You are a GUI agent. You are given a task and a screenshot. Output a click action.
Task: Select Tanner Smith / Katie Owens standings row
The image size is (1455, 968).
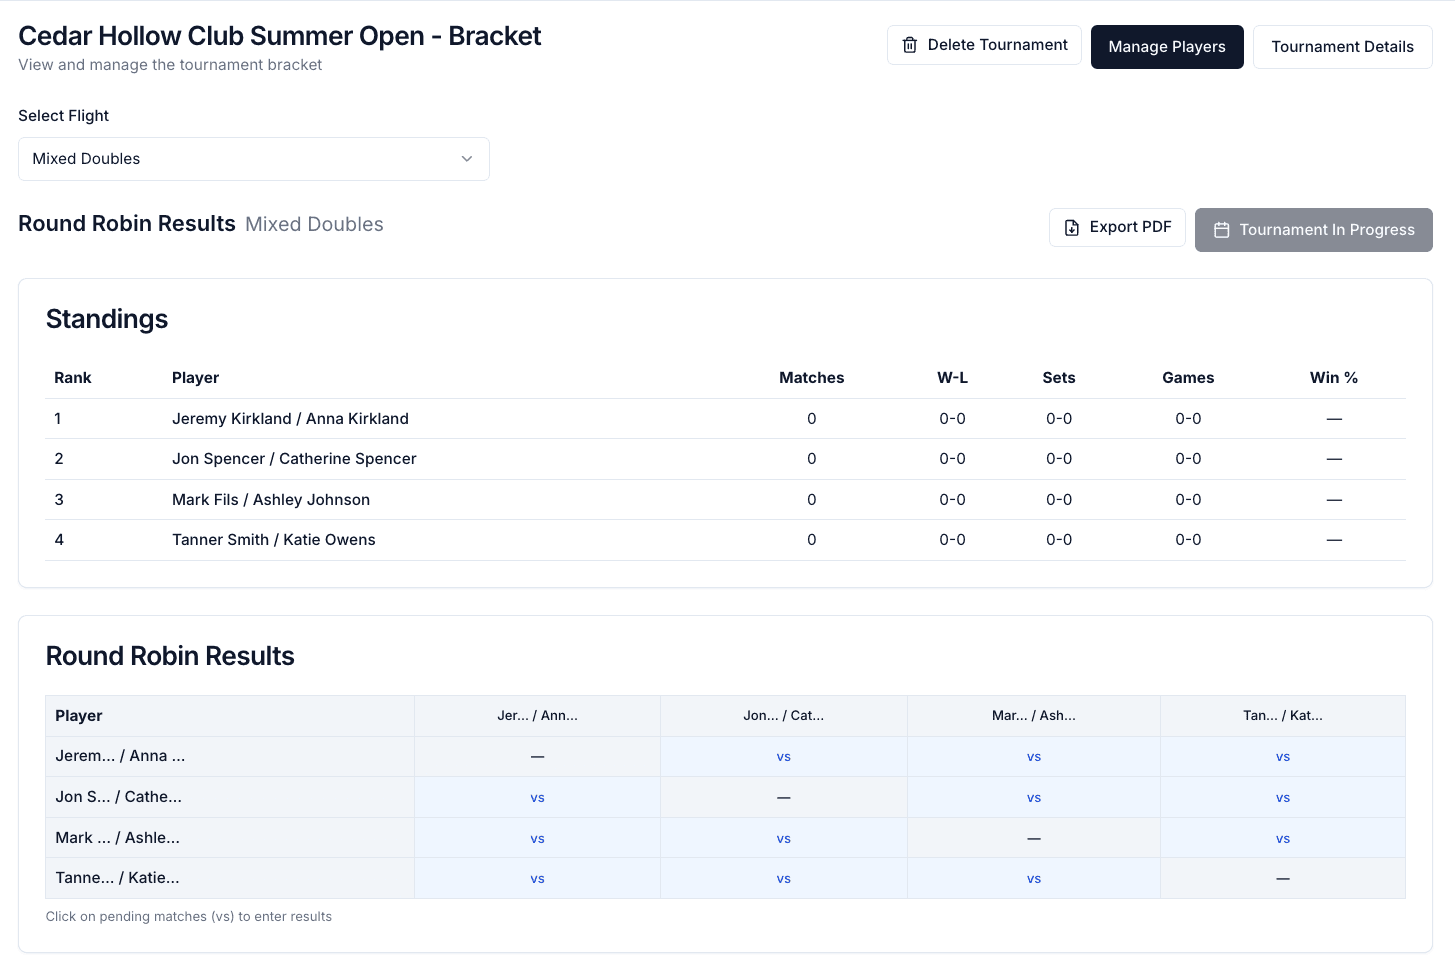(725, 540)
